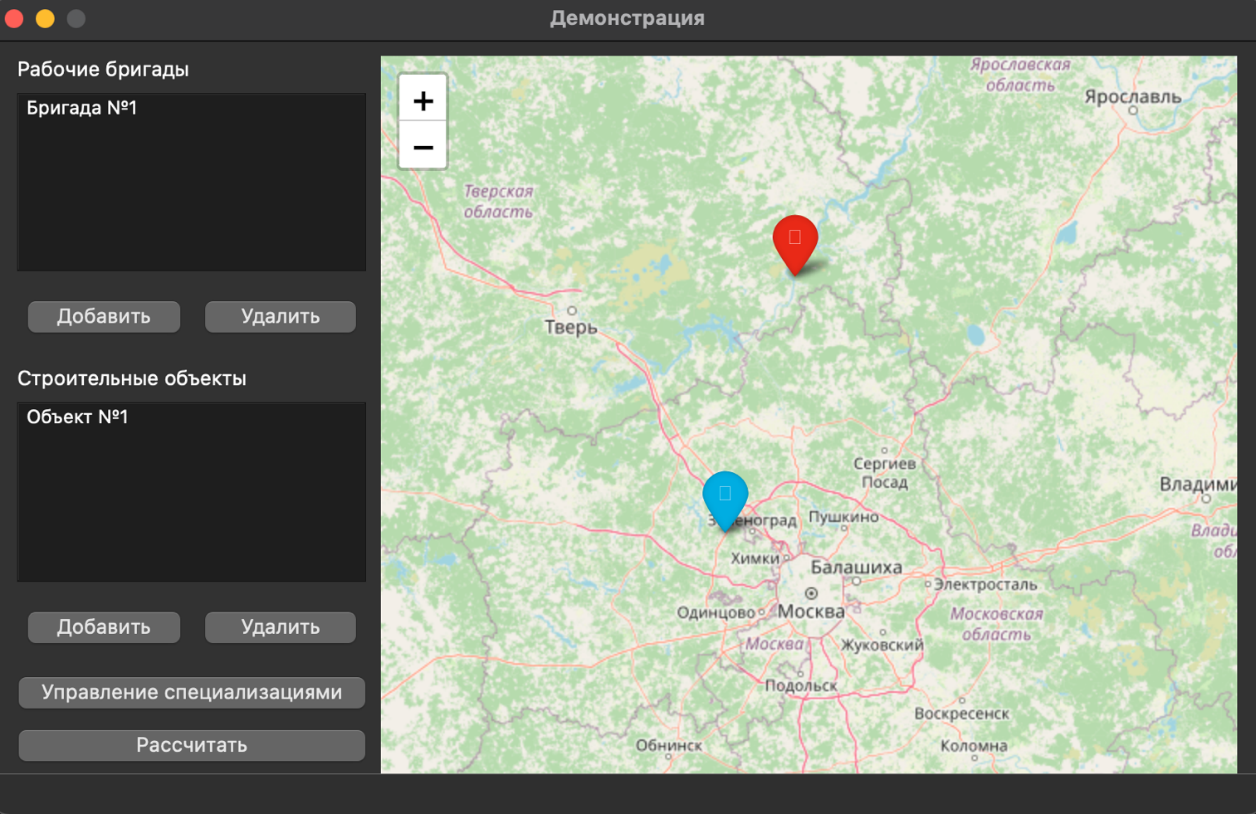Select Бригада №1 in the brigades list
This screenshot has width=1256, height=814.
pyautogui.click(x=82, y=108)
